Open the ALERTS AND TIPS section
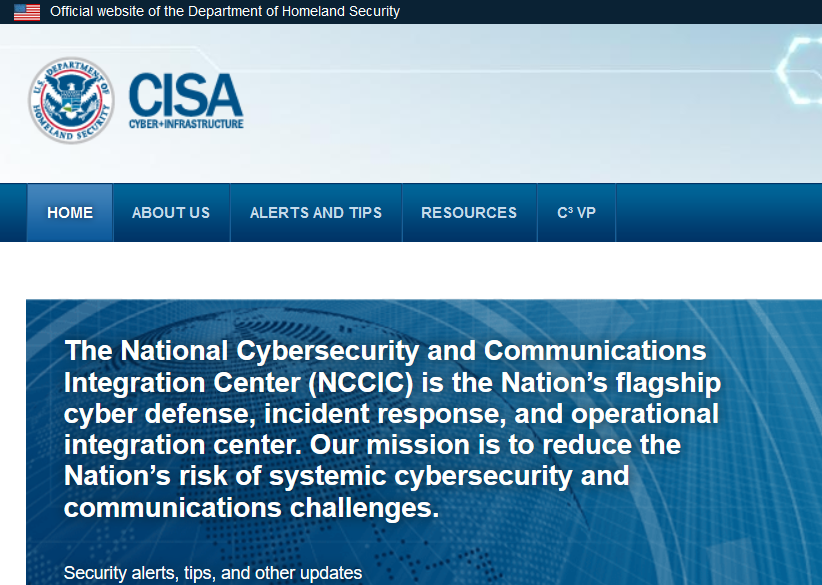The width and height of the screenshot is (822, 585). click(x=315, y=212)
